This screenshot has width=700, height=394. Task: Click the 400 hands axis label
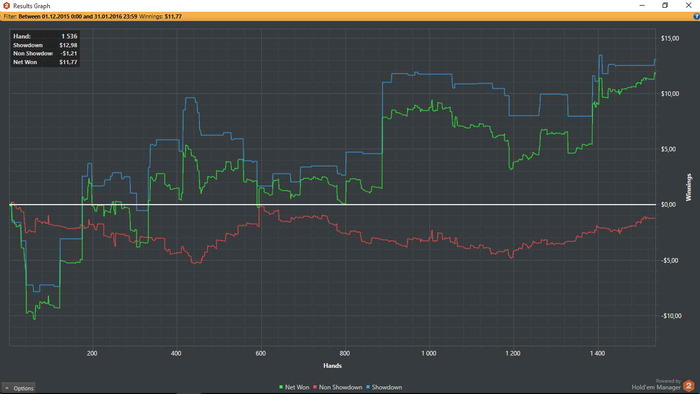[x=176, y=353]
